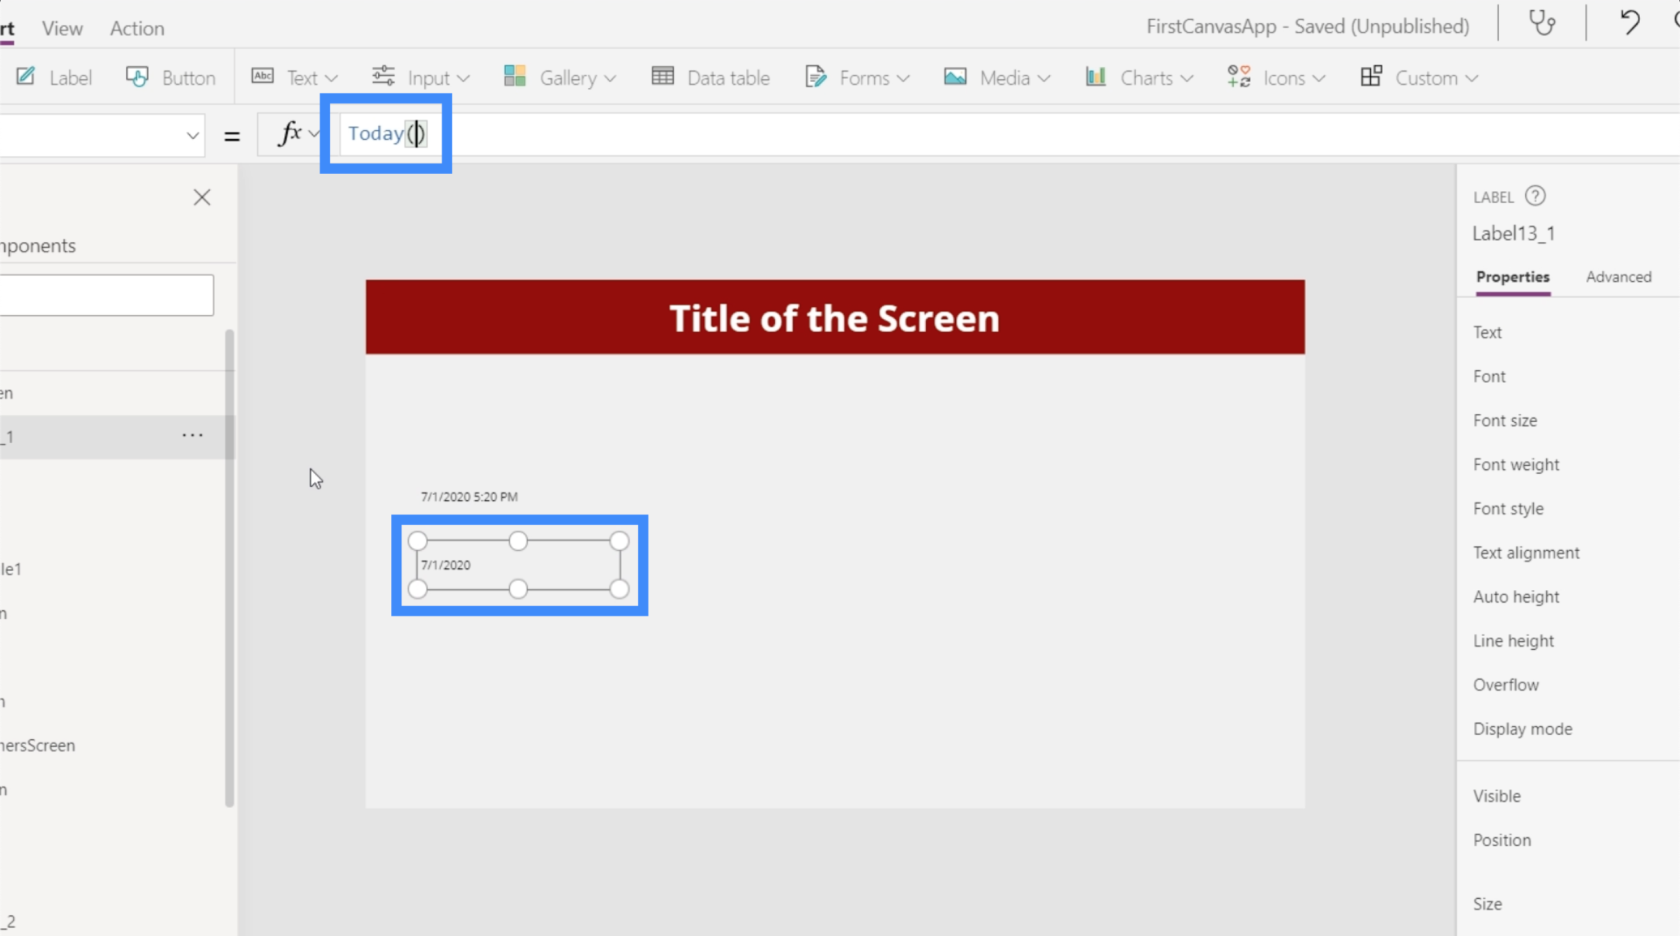Click the Forms icon

816,77
